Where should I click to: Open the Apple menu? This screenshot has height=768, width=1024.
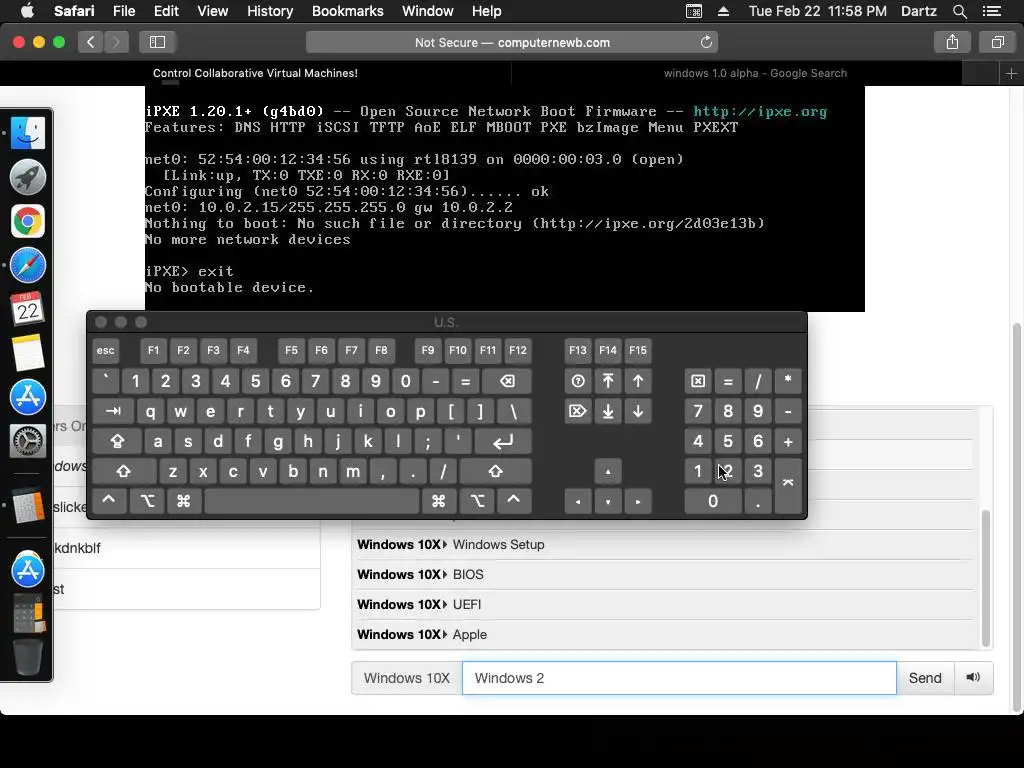click(x=27, y=11)
